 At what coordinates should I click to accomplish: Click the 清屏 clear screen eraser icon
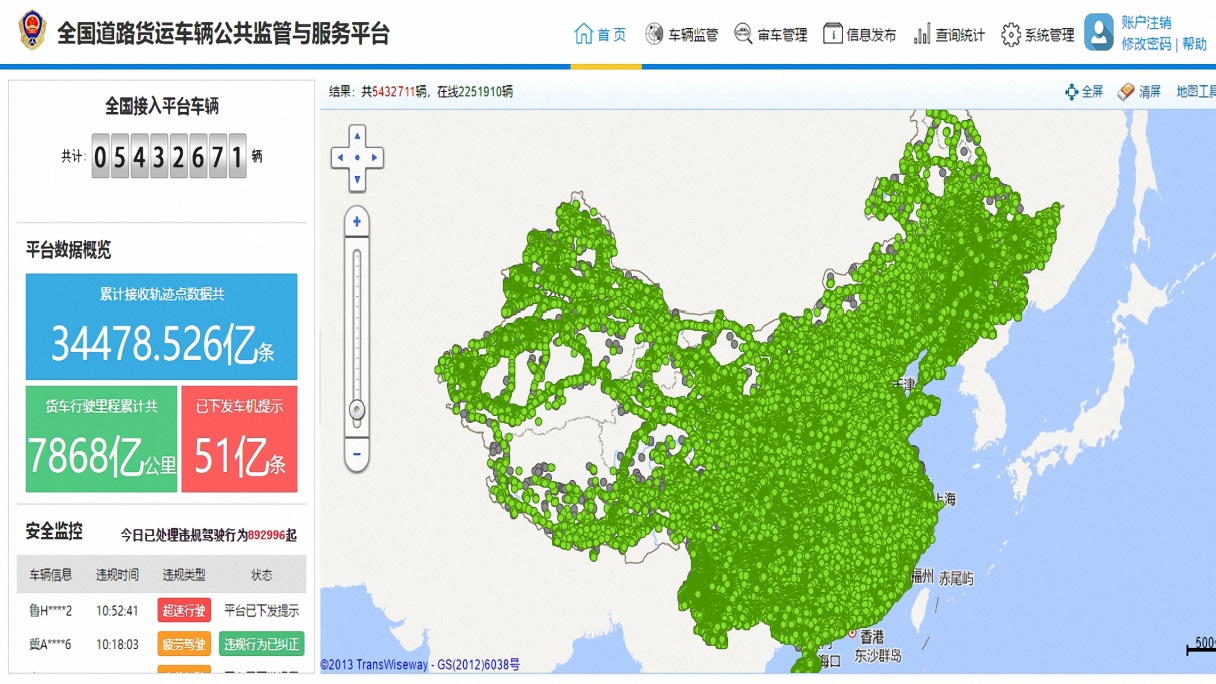(1126, 92)
